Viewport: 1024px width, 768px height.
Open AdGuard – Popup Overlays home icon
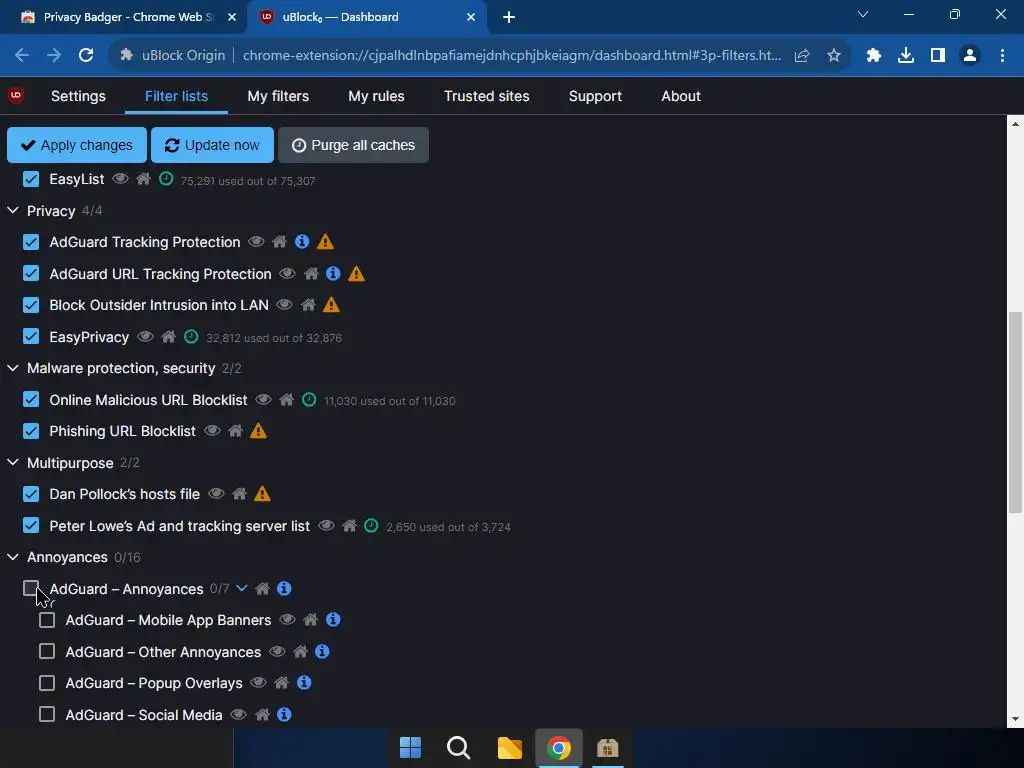(281, 682)
